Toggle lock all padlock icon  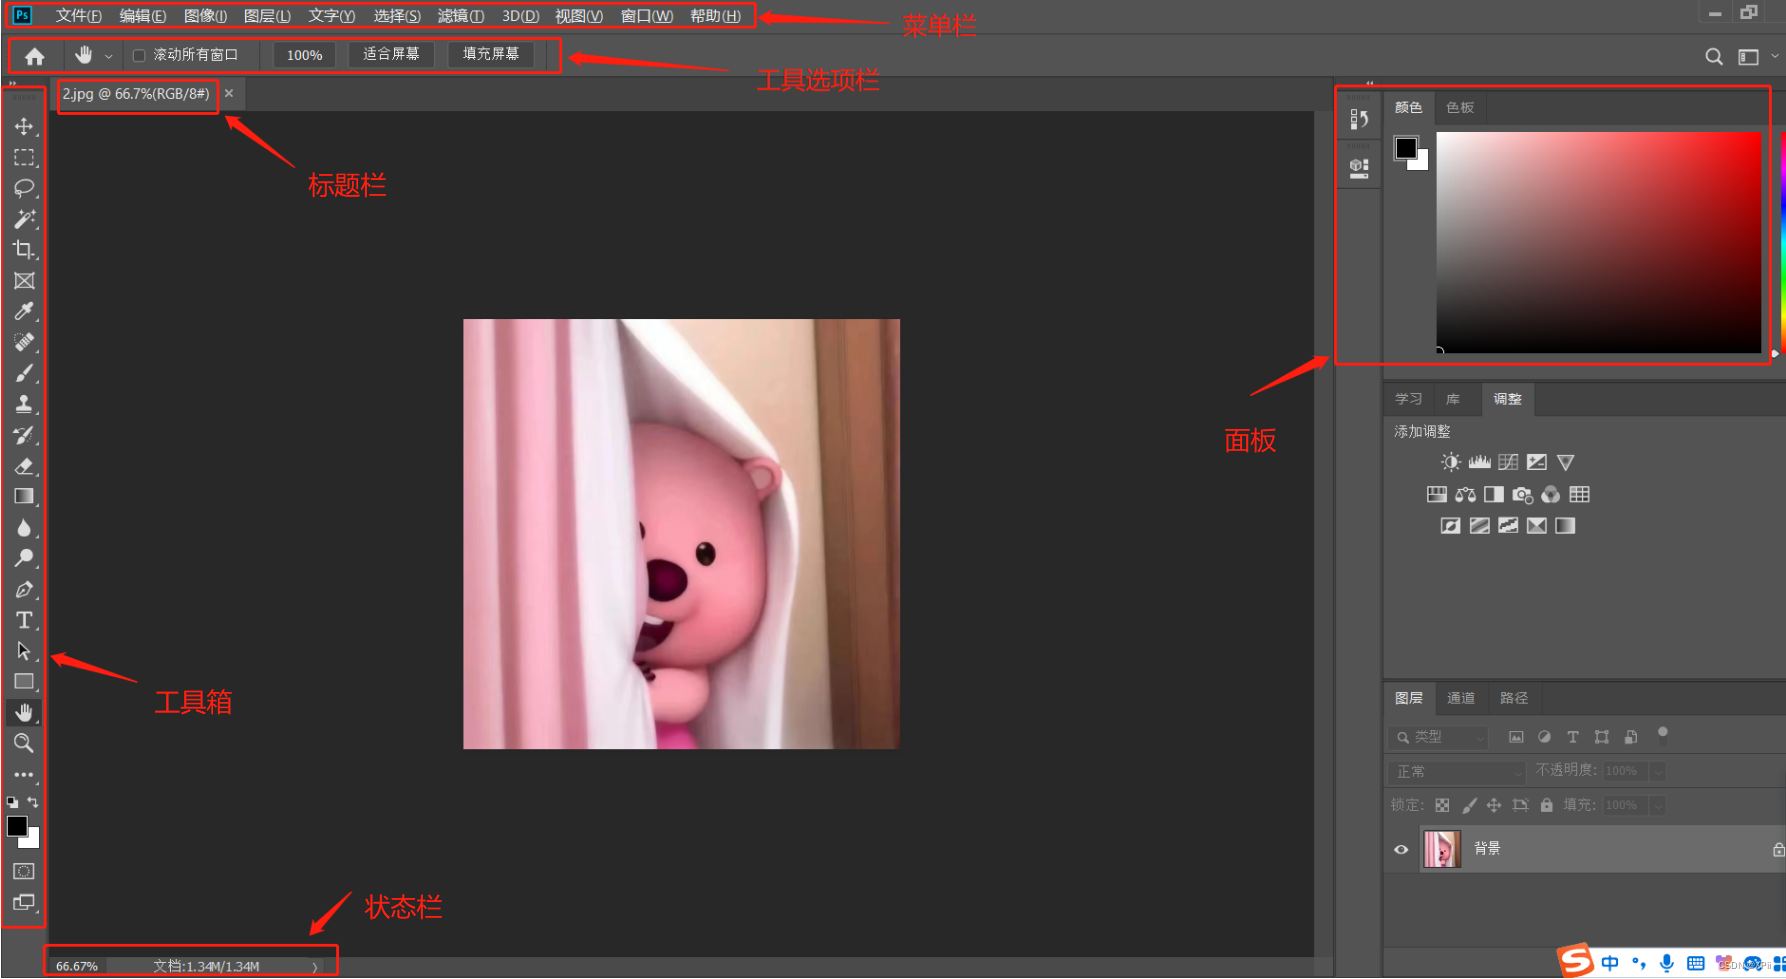coord(1547,805)
